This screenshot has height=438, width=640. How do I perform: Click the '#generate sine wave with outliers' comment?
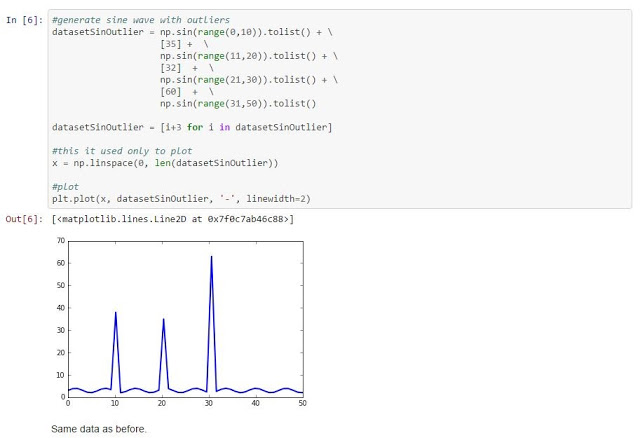pyautogui.click(x=140, y=20)
